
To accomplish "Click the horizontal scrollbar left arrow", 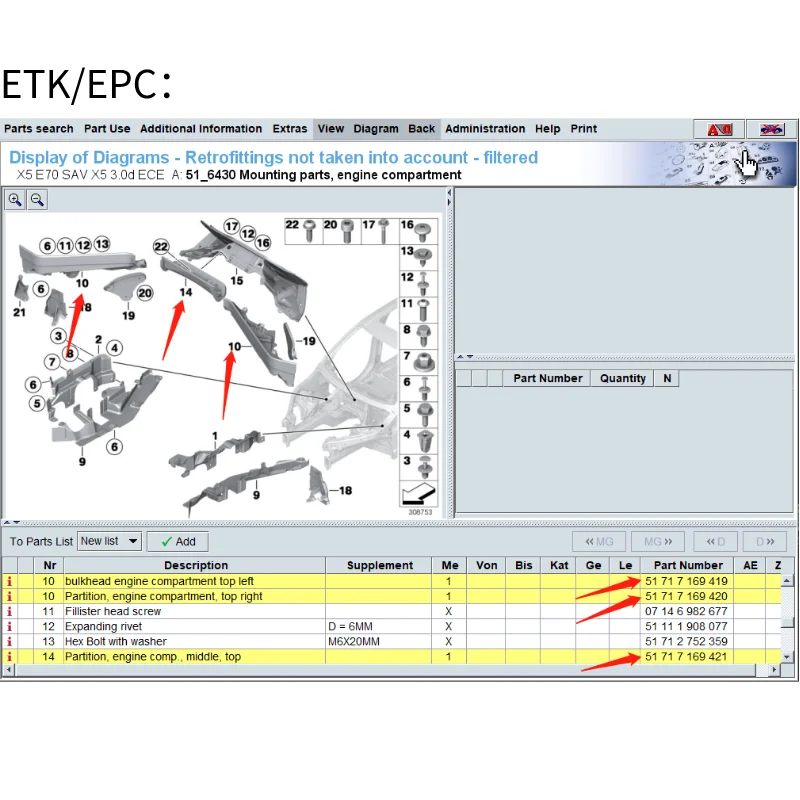I will pos(9,669).
